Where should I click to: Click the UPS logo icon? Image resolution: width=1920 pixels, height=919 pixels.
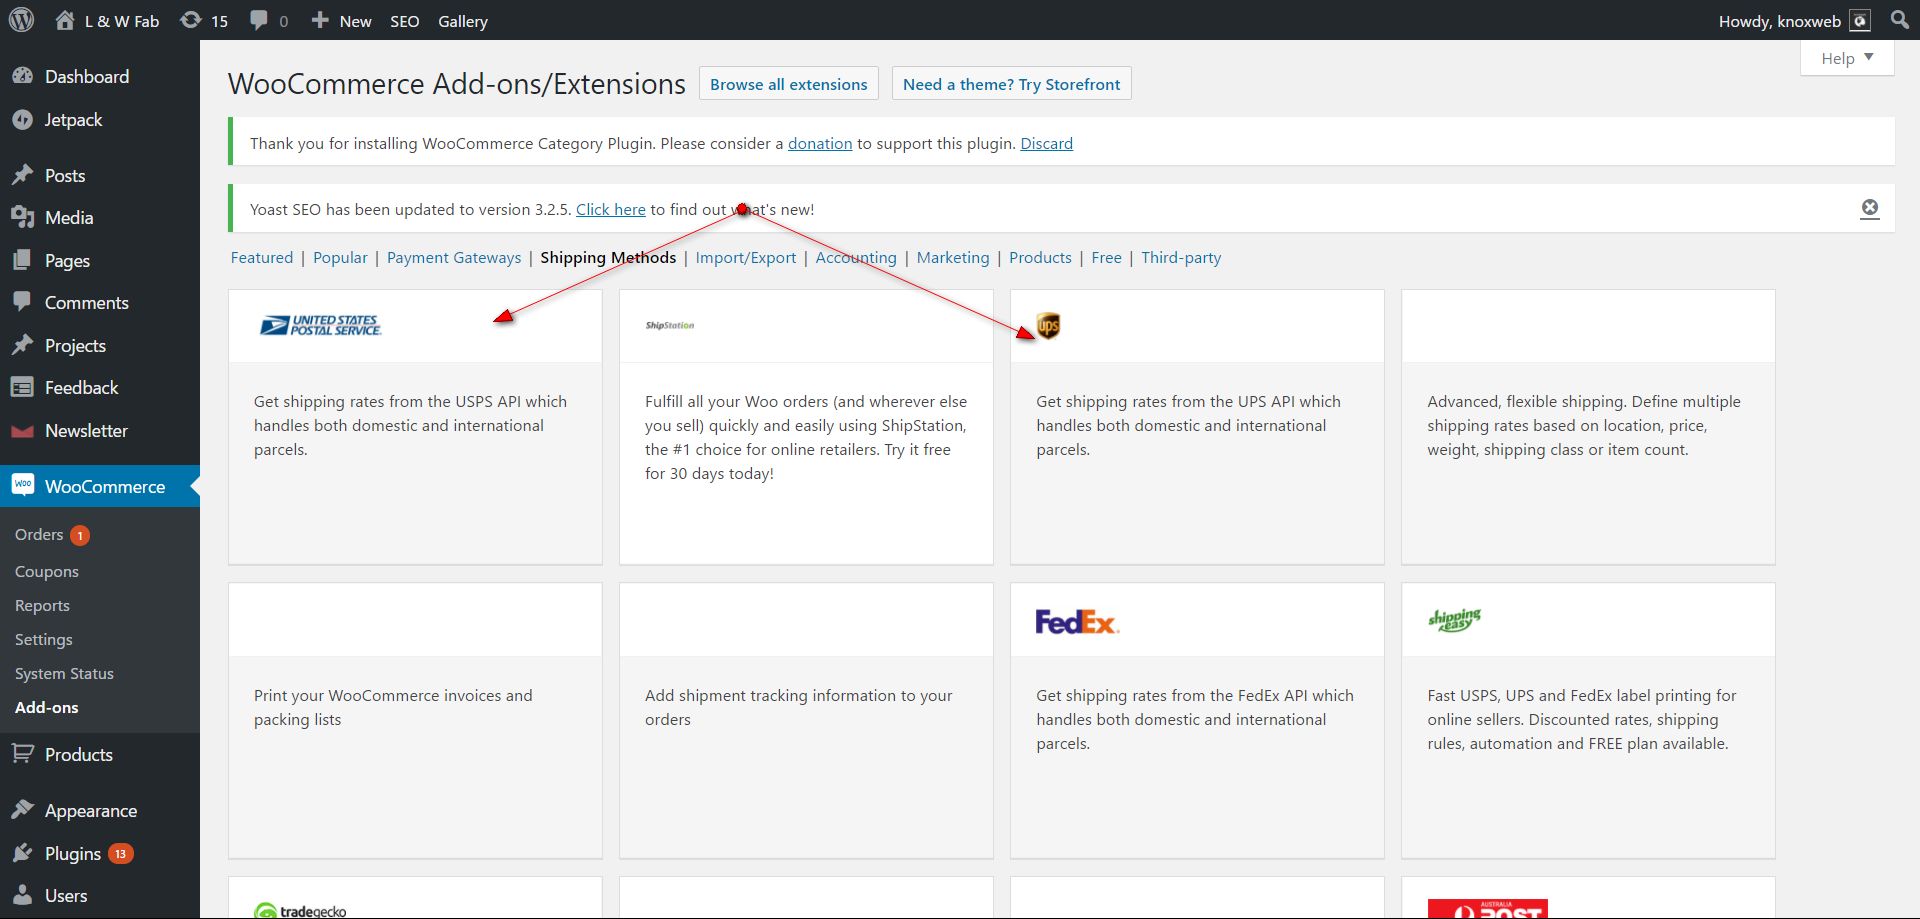click(x=1048, y=326)
